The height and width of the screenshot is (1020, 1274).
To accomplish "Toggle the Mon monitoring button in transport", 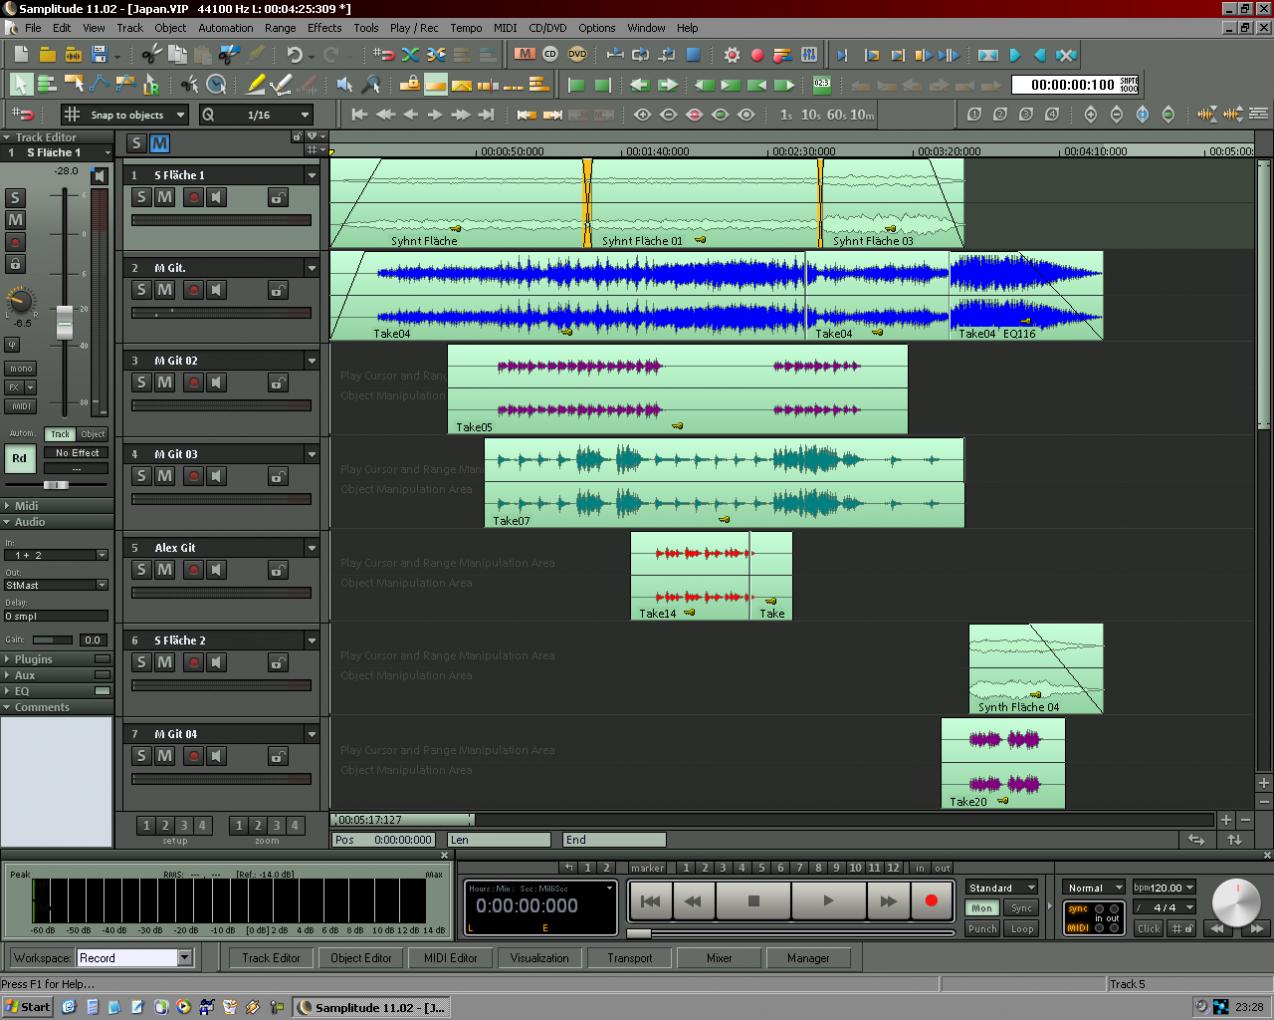I will point(982,908).
